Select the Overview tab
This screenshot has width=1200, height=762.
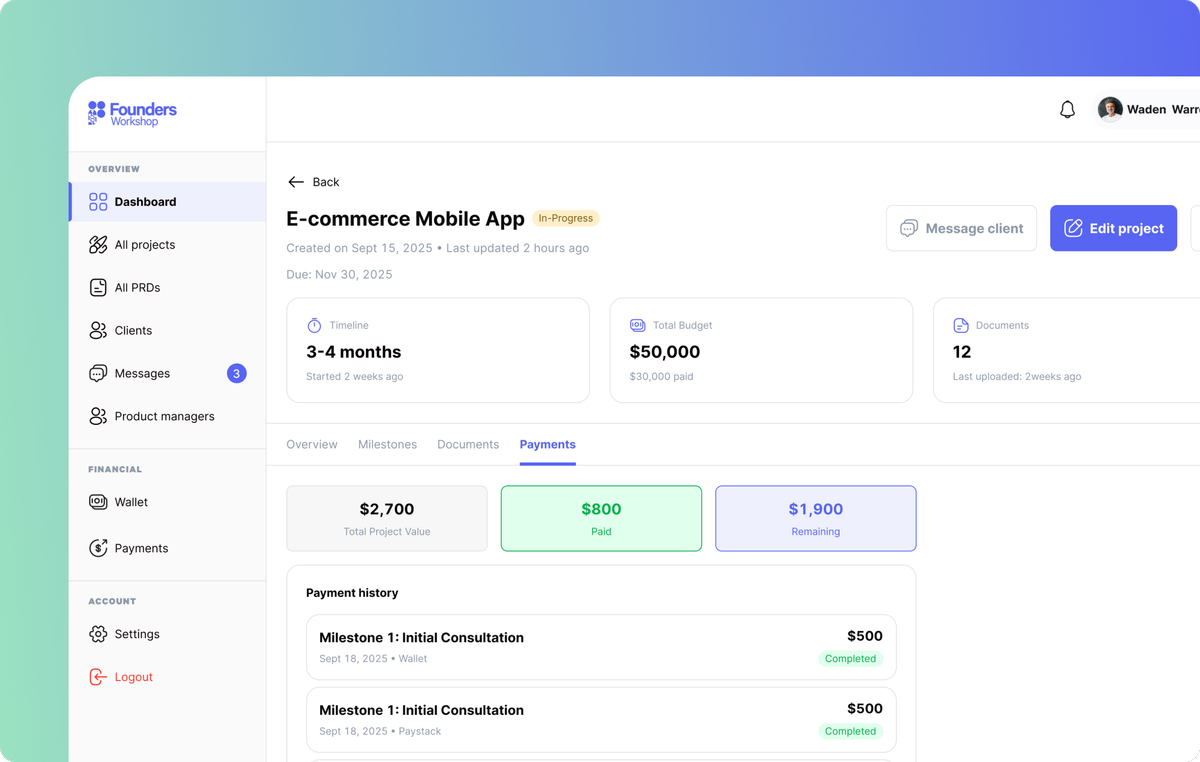coord(311,444)
